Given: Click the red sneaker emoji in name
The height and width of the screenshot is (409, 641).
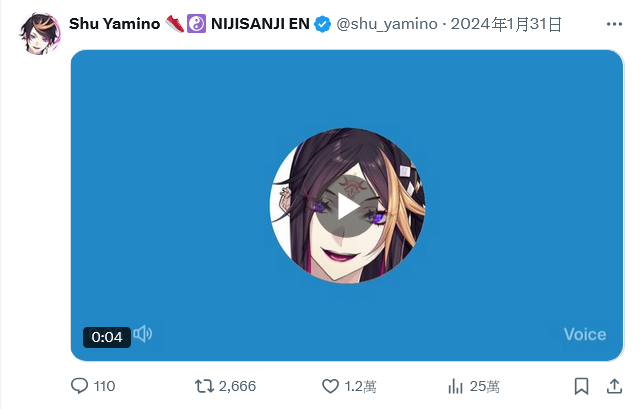Looking at the screenshot, I should [x=175, y=24].
